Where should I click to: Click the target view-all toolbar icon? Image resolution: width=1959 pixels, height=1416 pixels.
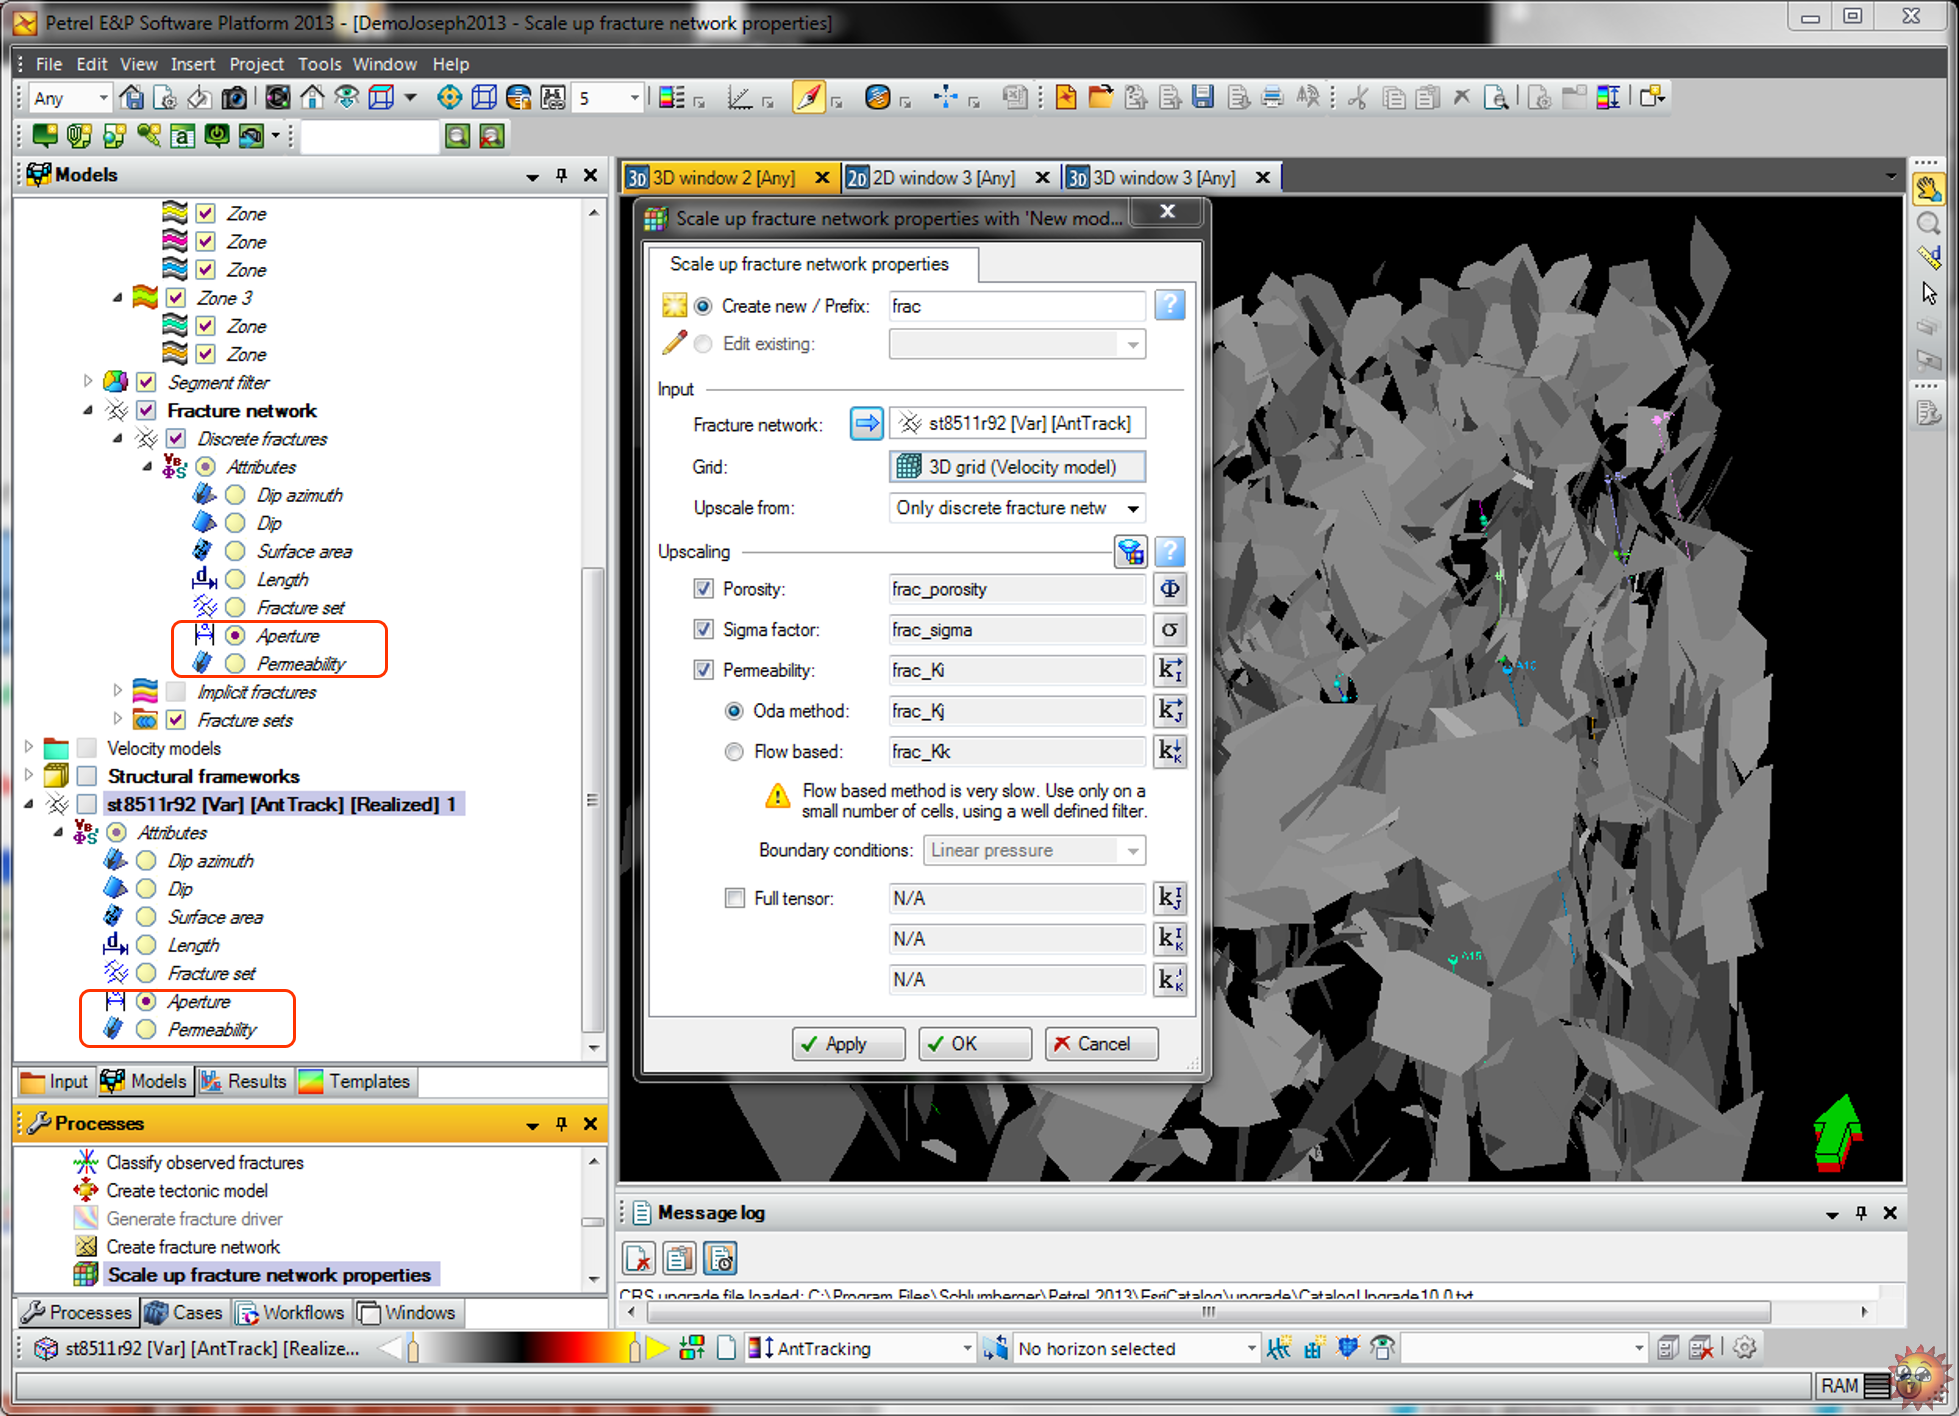(x=449, y=97)
